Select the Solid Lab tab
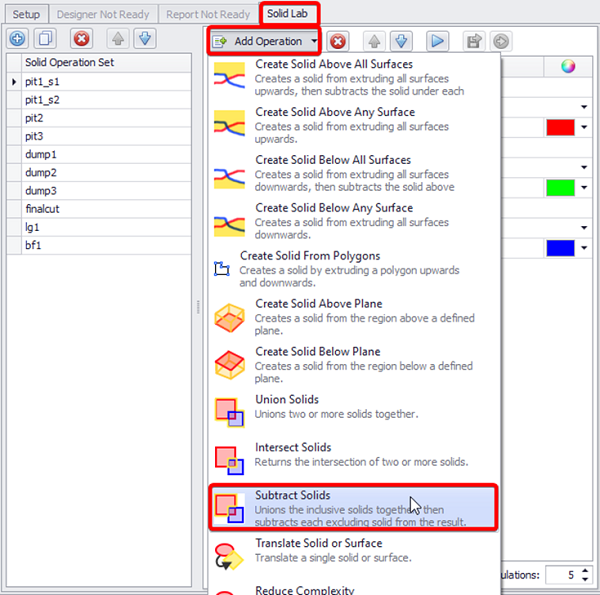 (290, 14)
